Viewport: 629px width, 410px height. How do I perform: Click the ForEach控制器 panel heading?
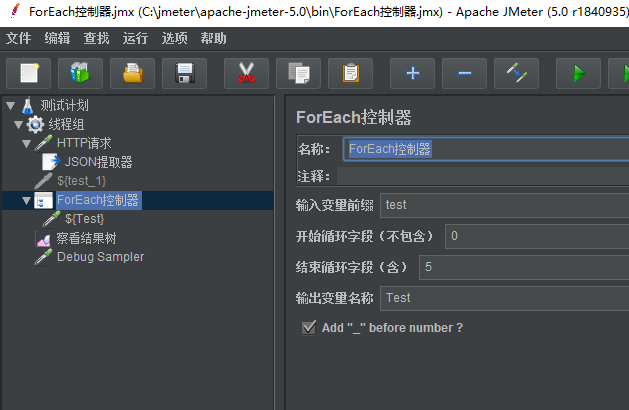pos(353,118)
